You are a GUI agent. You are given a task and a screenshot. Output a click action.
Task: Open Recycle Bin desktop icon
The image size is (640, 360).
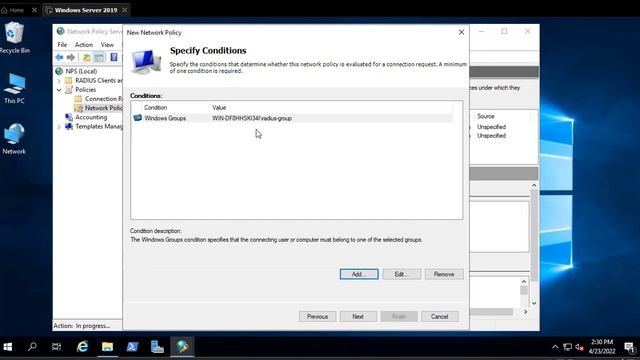click(14, 37)
